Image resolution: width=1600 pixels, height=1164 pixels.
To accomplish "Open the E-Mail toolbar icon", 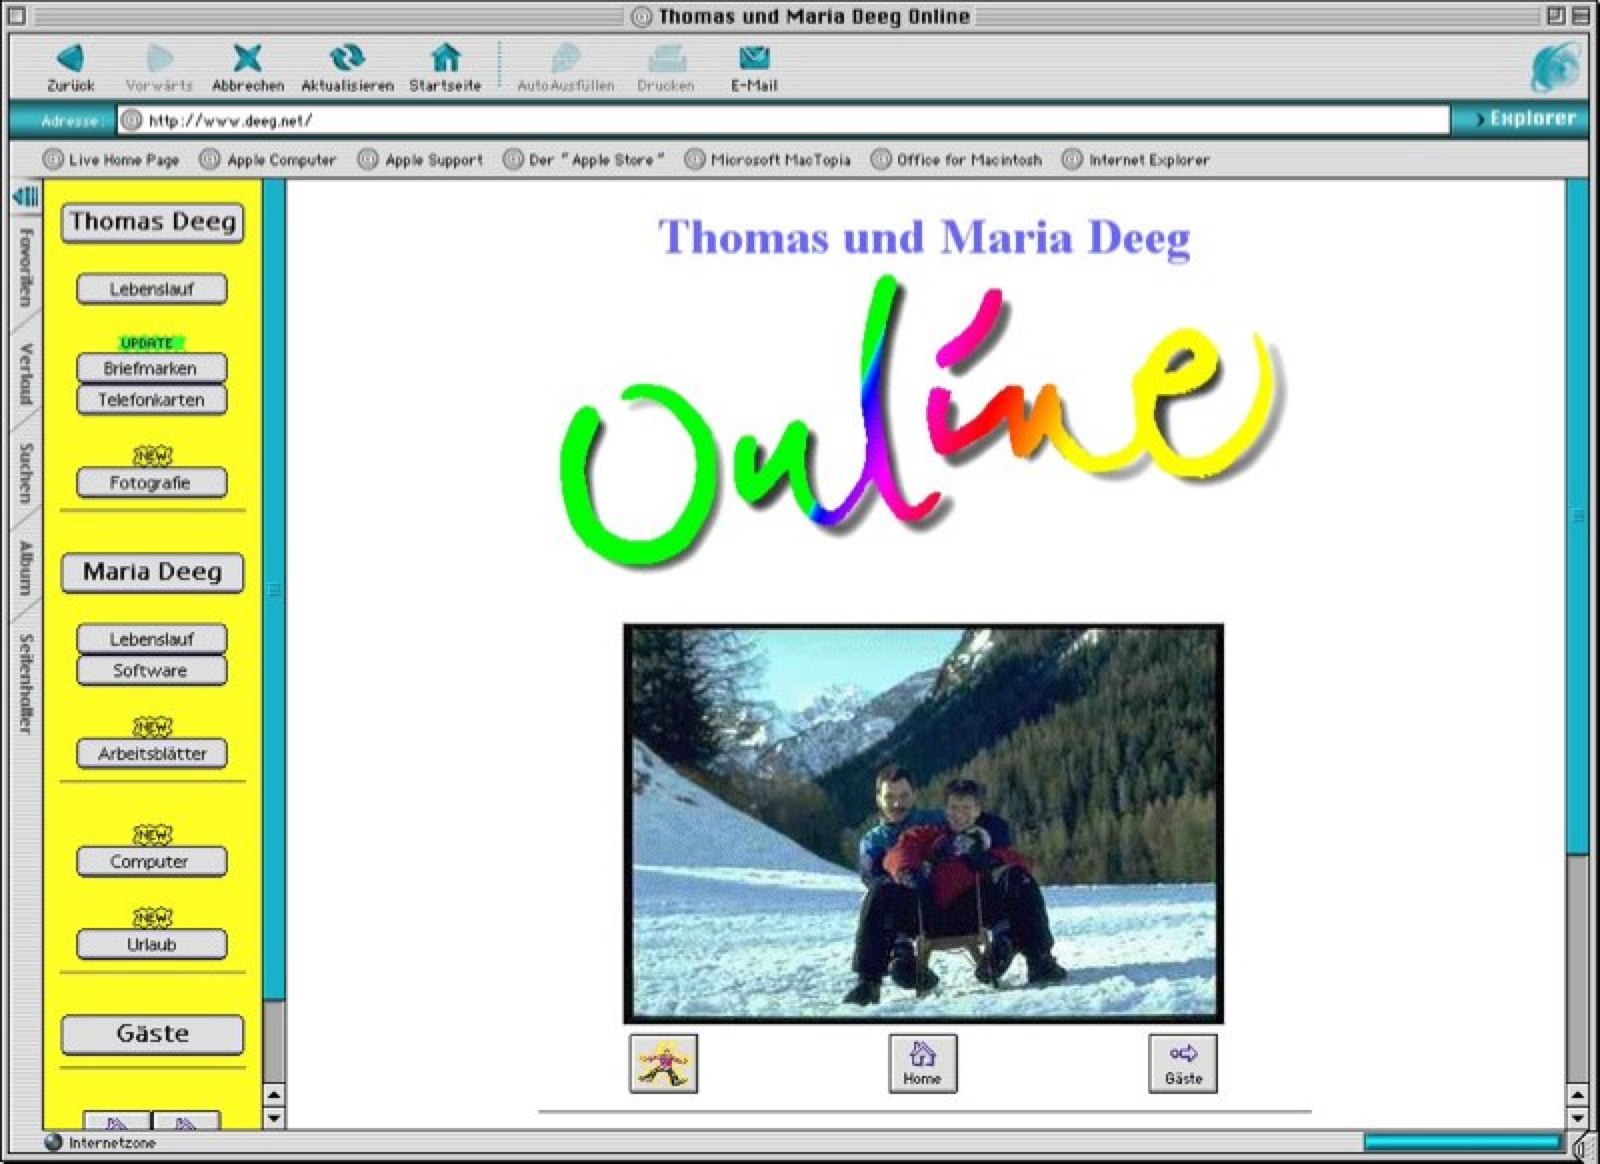I will point(753,59).
